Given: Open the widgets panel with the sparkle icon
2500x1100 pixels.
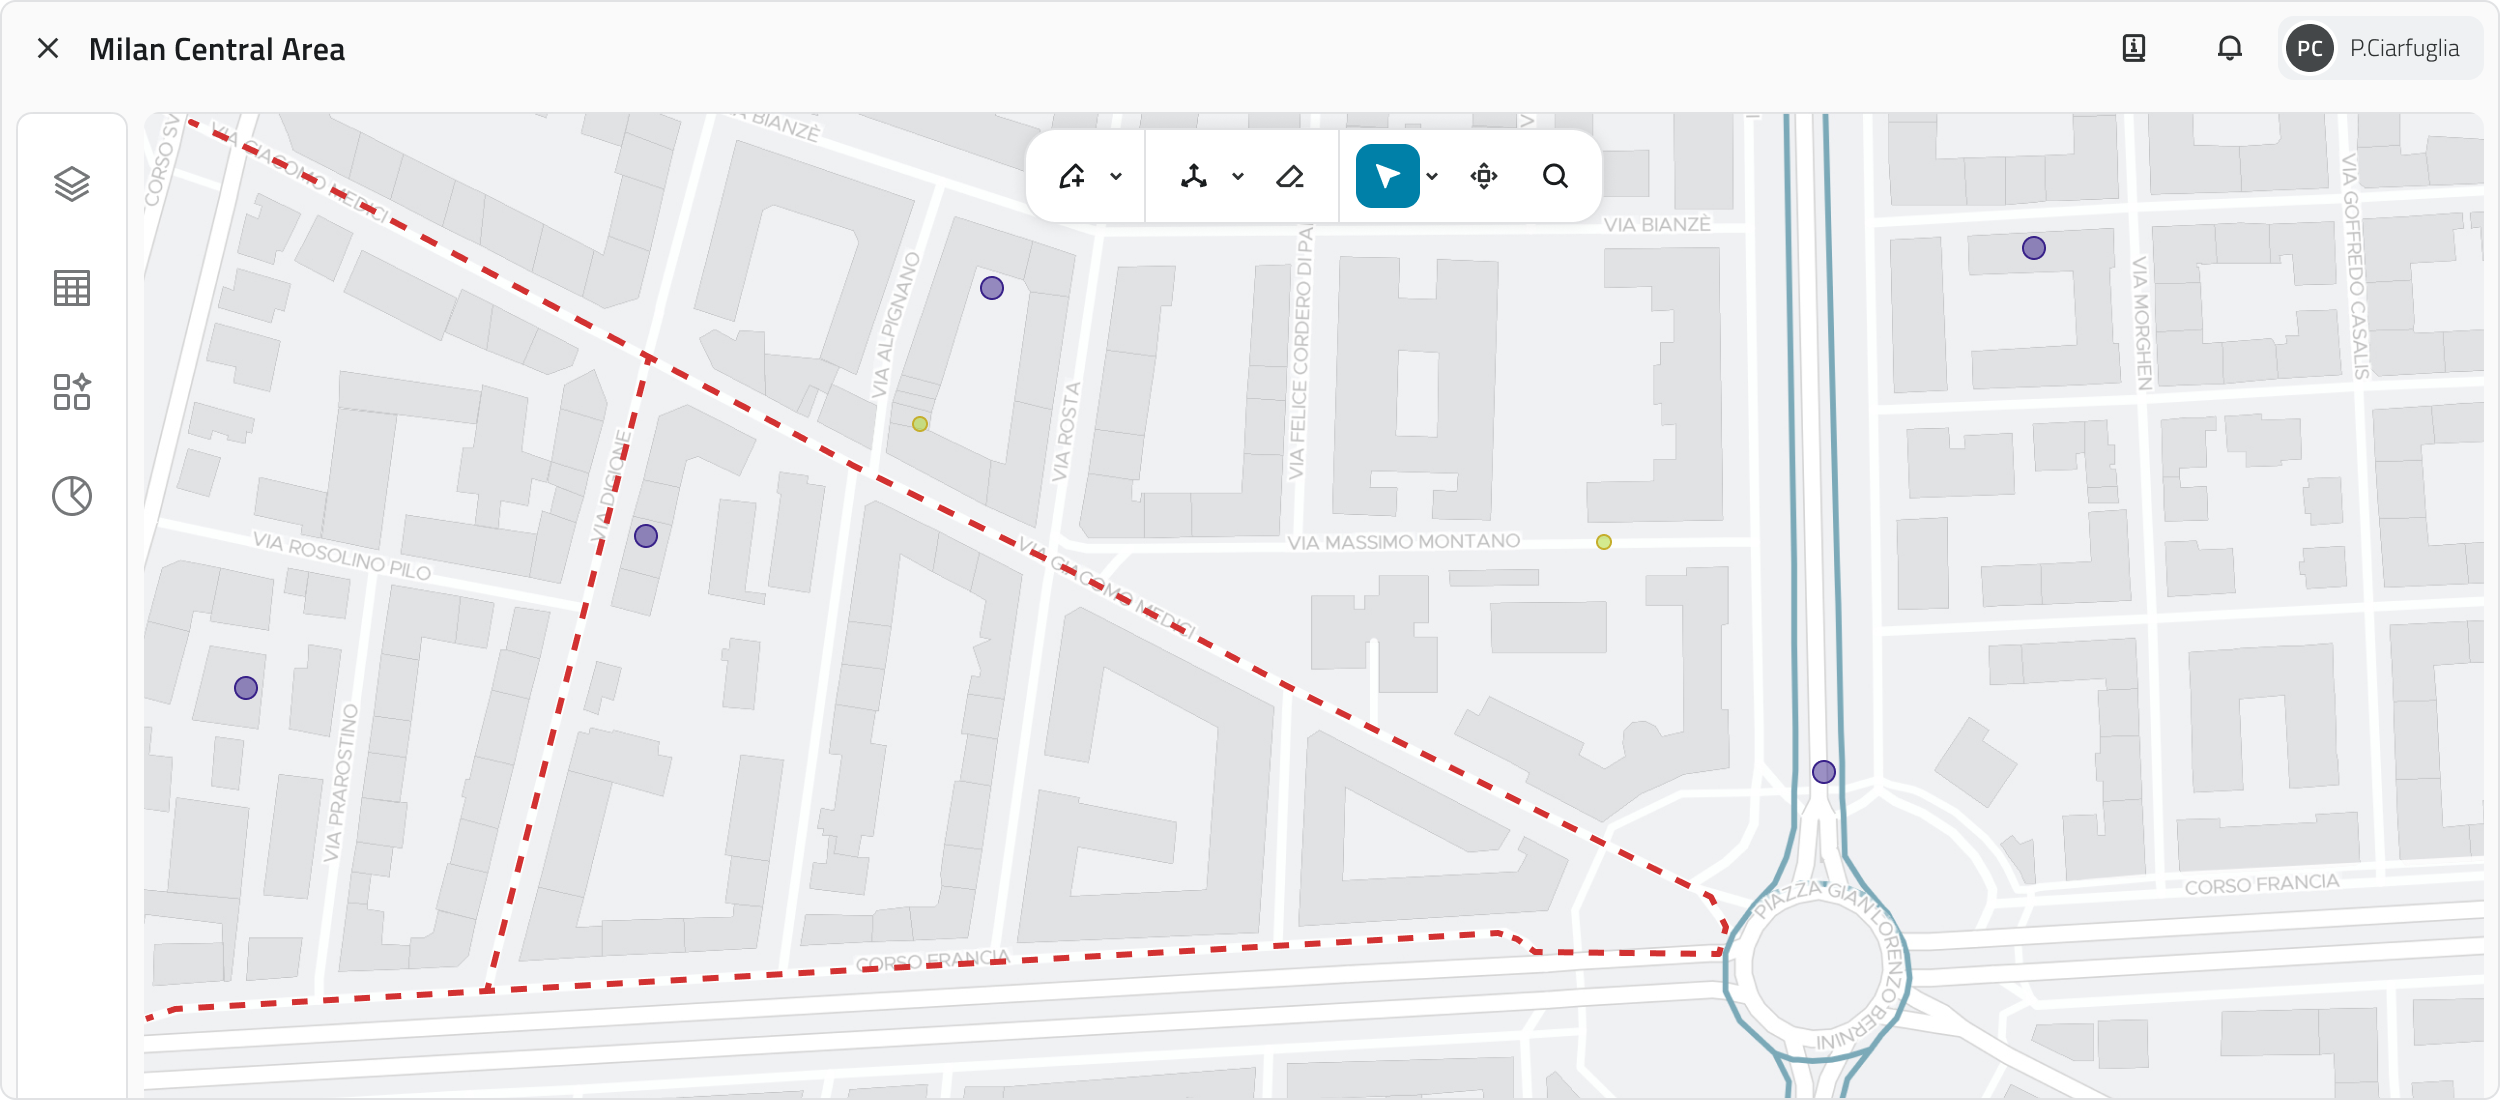Looking at the screenshot, I should [x=72, y=392].
